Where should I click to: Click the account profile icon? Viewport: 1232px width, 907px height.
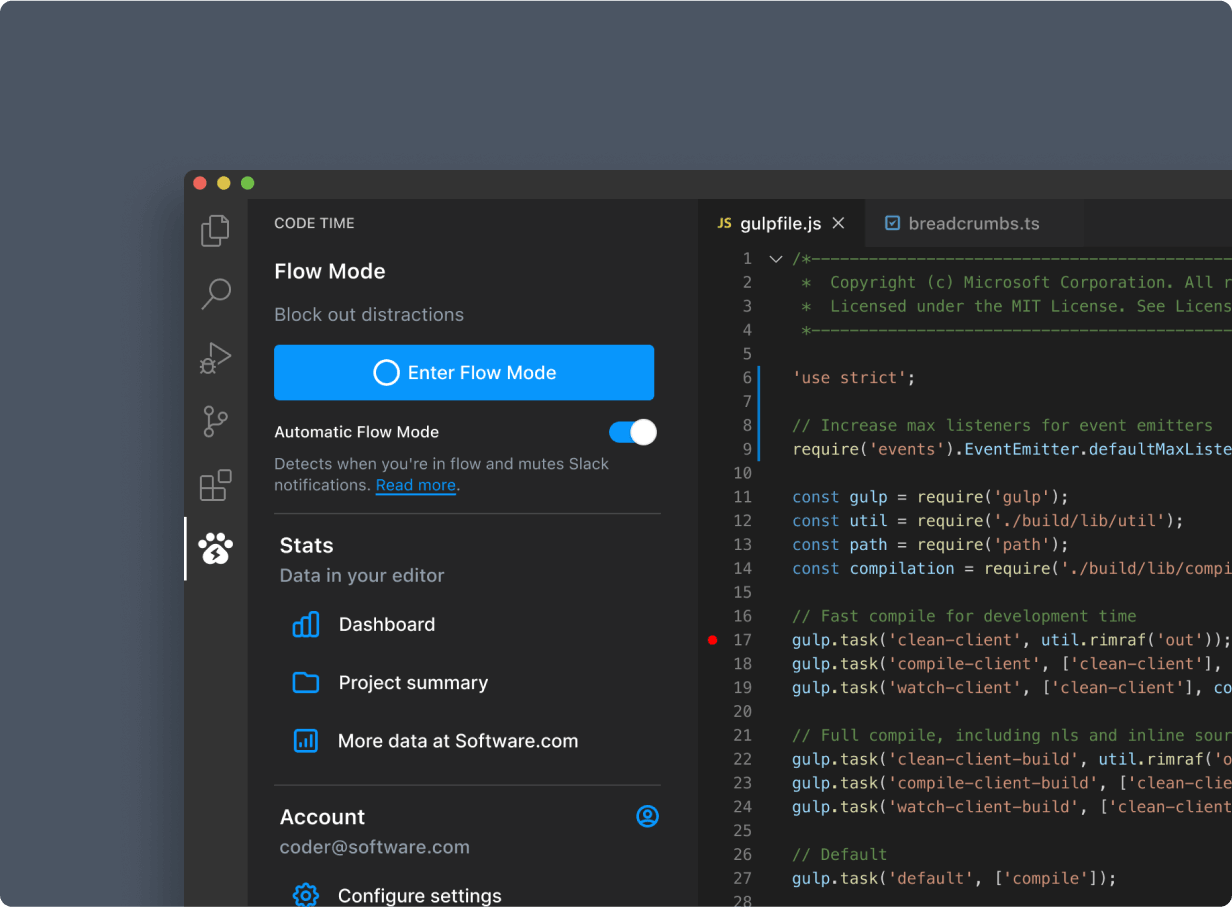click(x=648, y=817)
